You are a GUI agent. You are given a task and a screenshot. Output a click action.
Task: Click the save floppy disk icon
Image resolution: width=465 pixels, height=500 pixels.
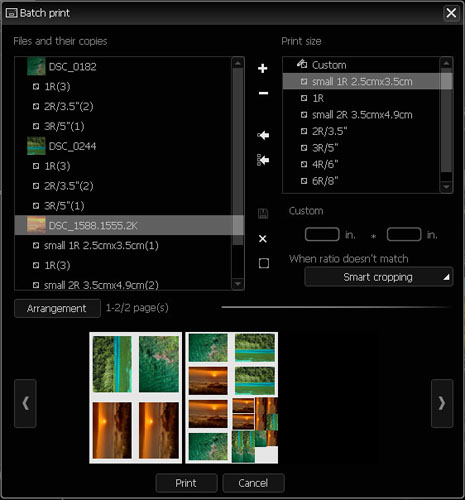263,213
